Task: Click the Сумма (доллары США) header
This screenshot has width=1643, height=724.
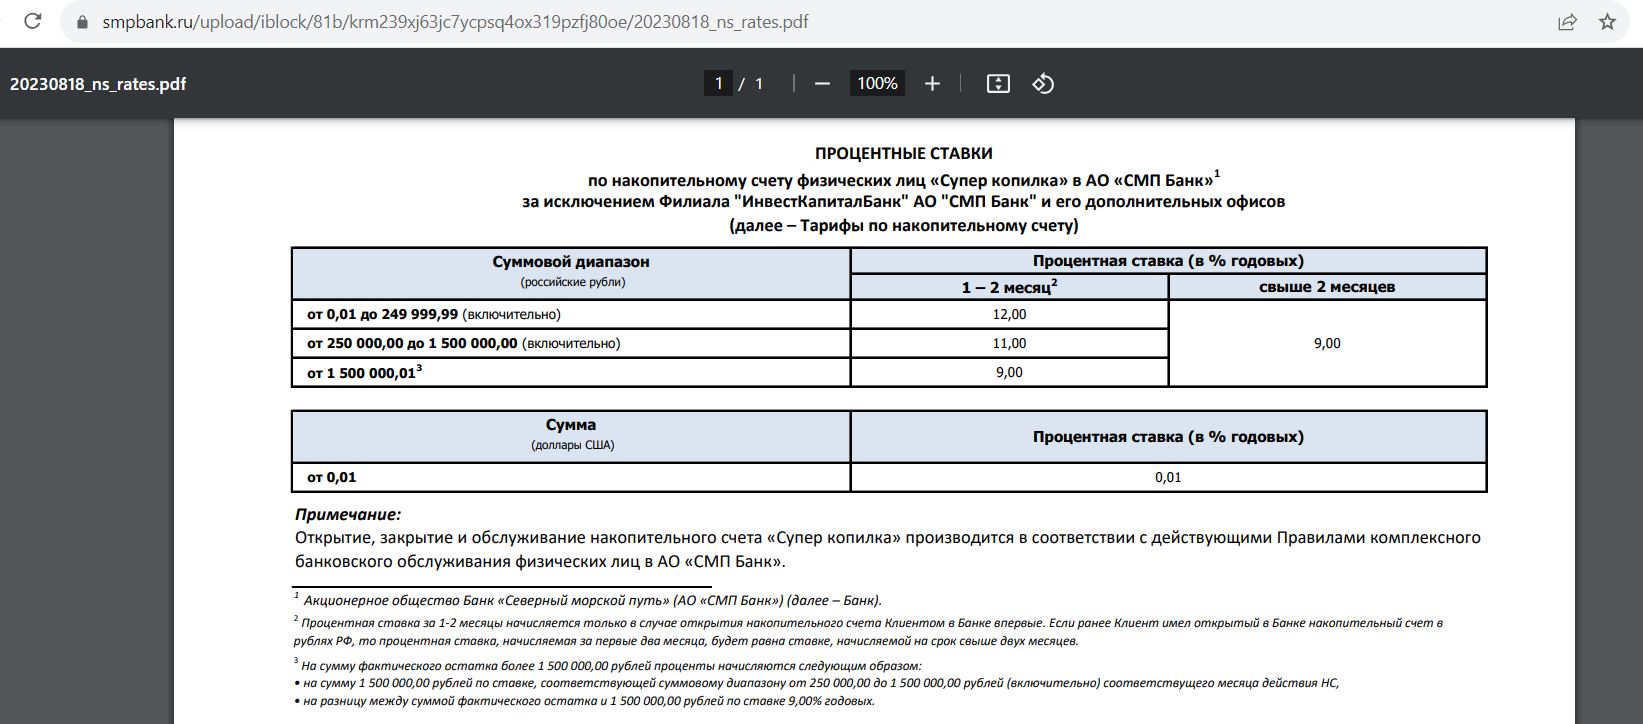Action: coord(571,435)
